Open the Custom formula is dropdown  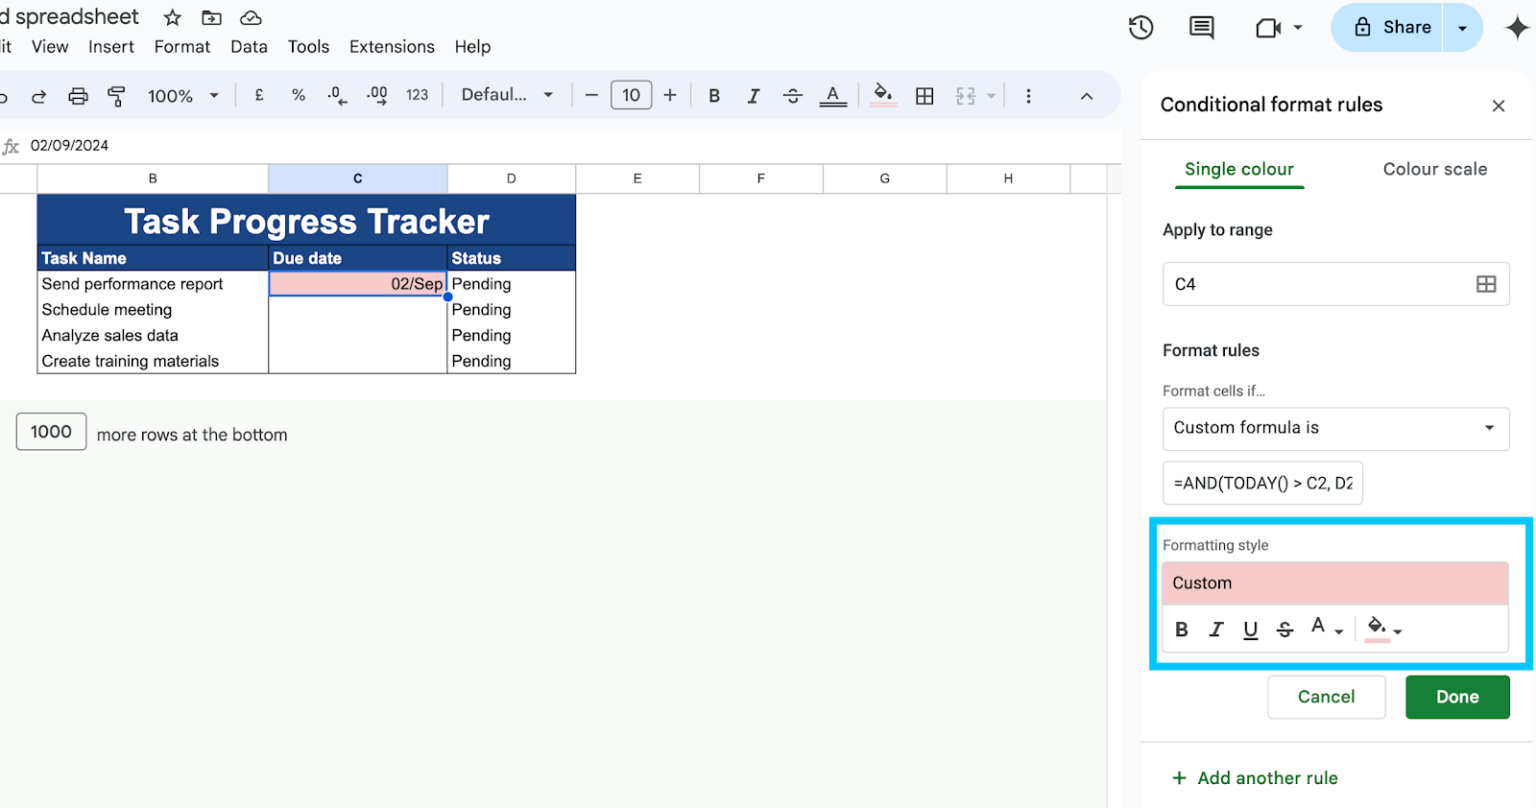[x=1336, y=428]
